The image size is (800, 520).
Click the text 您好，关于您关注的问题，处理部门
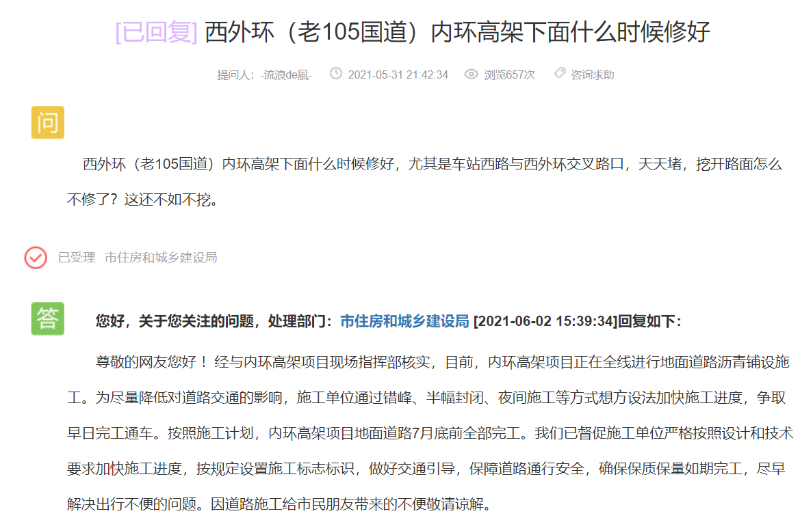point(211,321)
